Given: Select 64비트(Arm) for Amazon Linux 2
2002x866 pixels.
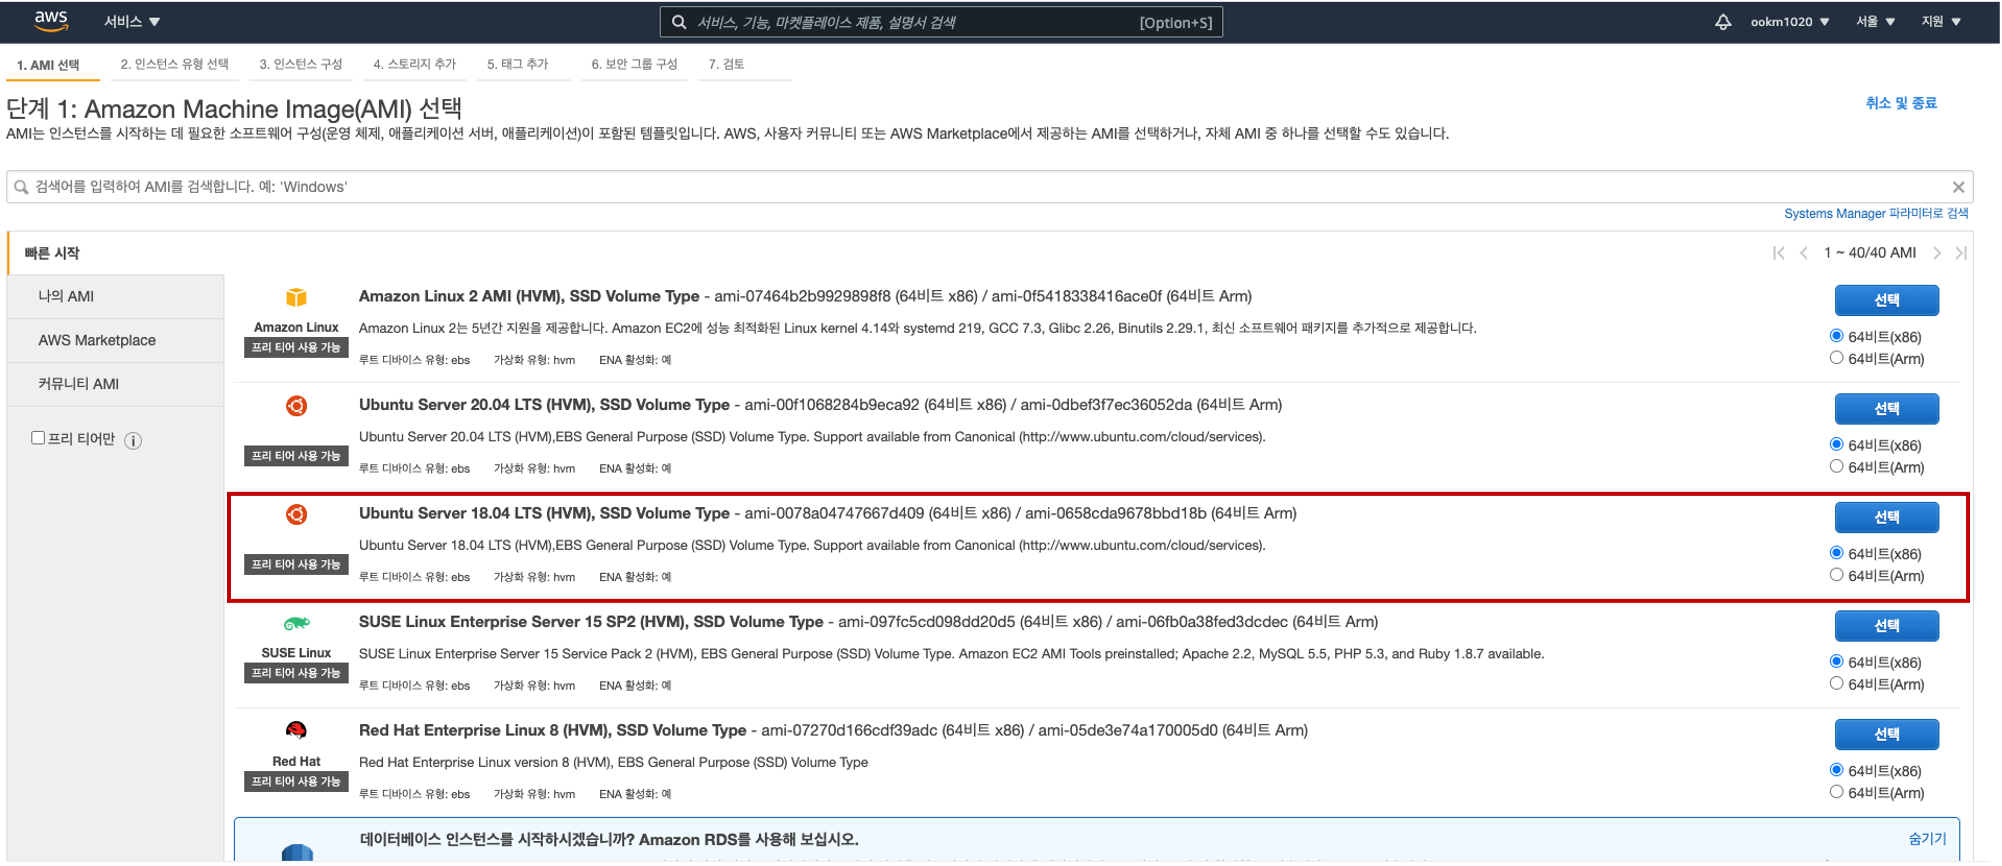Looking at the screenshot, I should click(1836, 358).
